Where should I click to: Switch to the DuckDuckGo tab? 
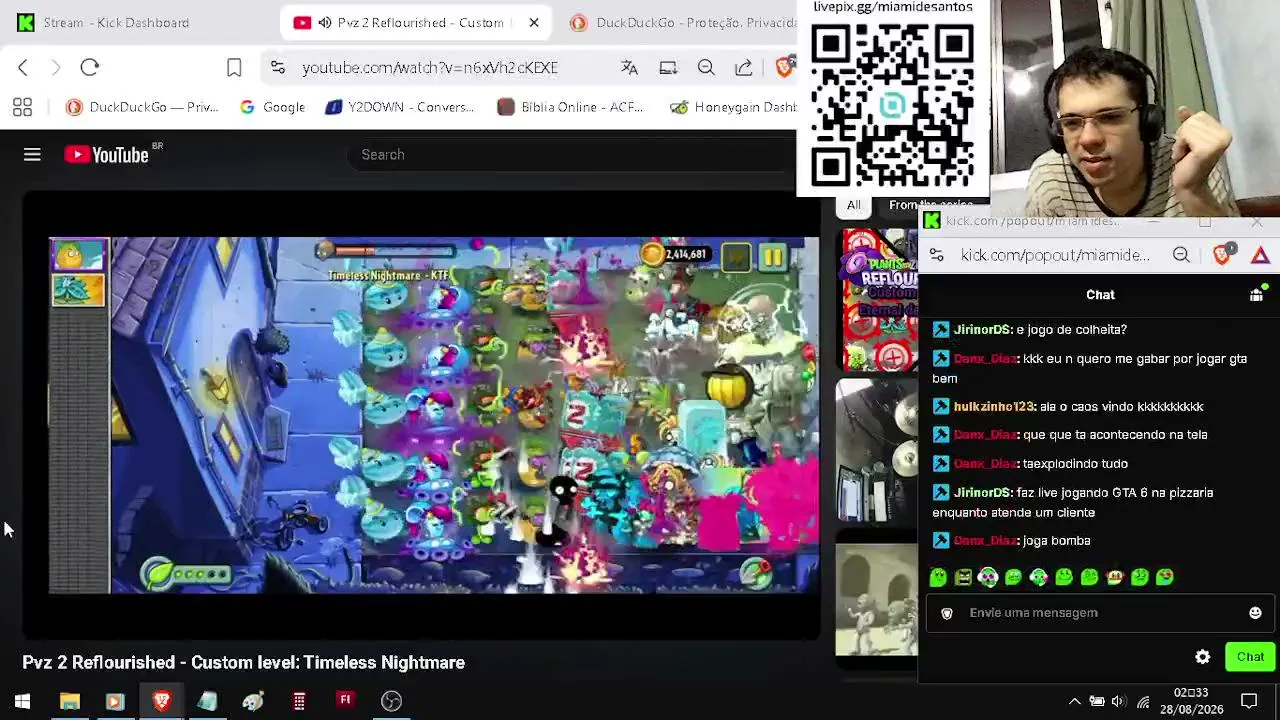pyautogui.click(x=682, y=22)
